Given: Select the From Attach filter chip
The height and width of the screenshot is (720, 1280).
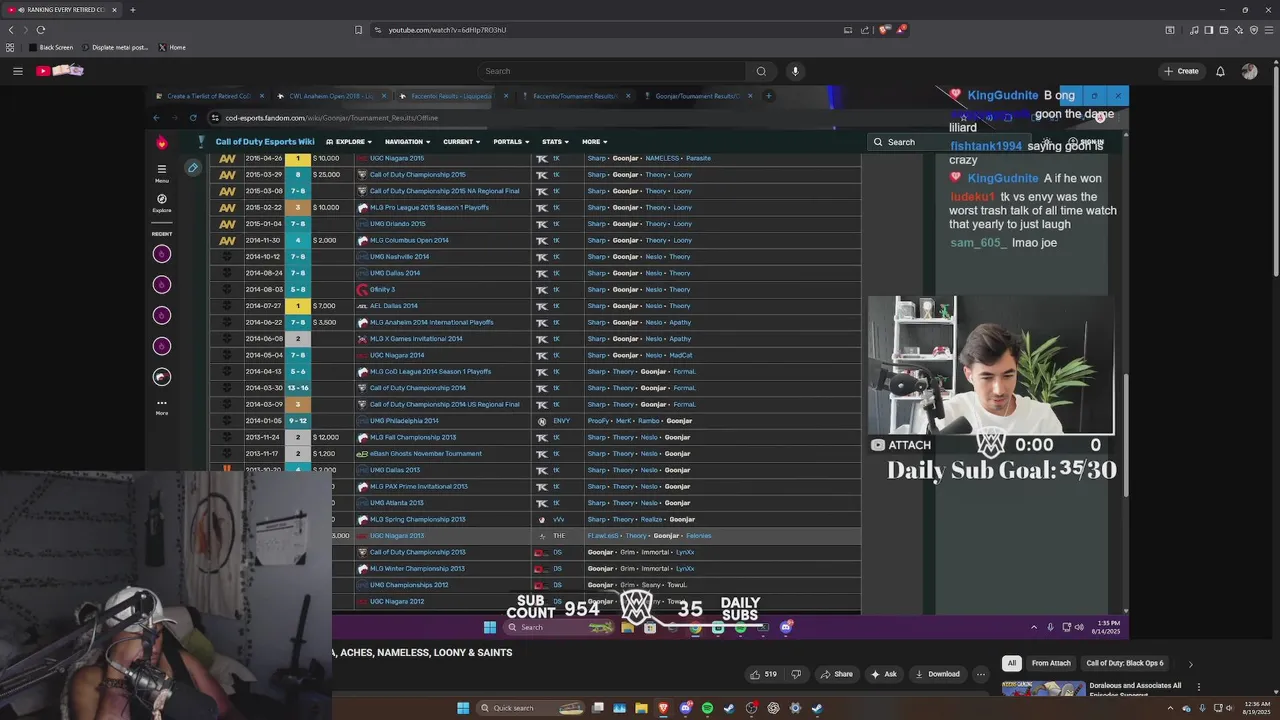Looking at the screenshot, I should click(1051, 663).
